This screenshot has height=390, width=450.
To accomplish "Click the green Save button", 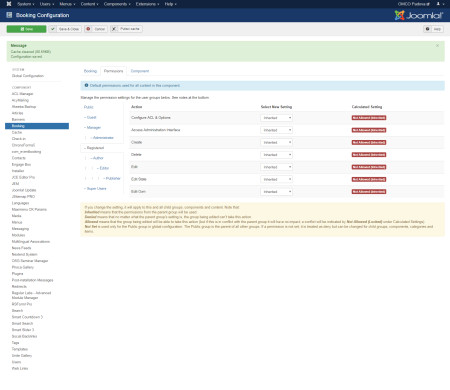I will [x=26, y=29].
